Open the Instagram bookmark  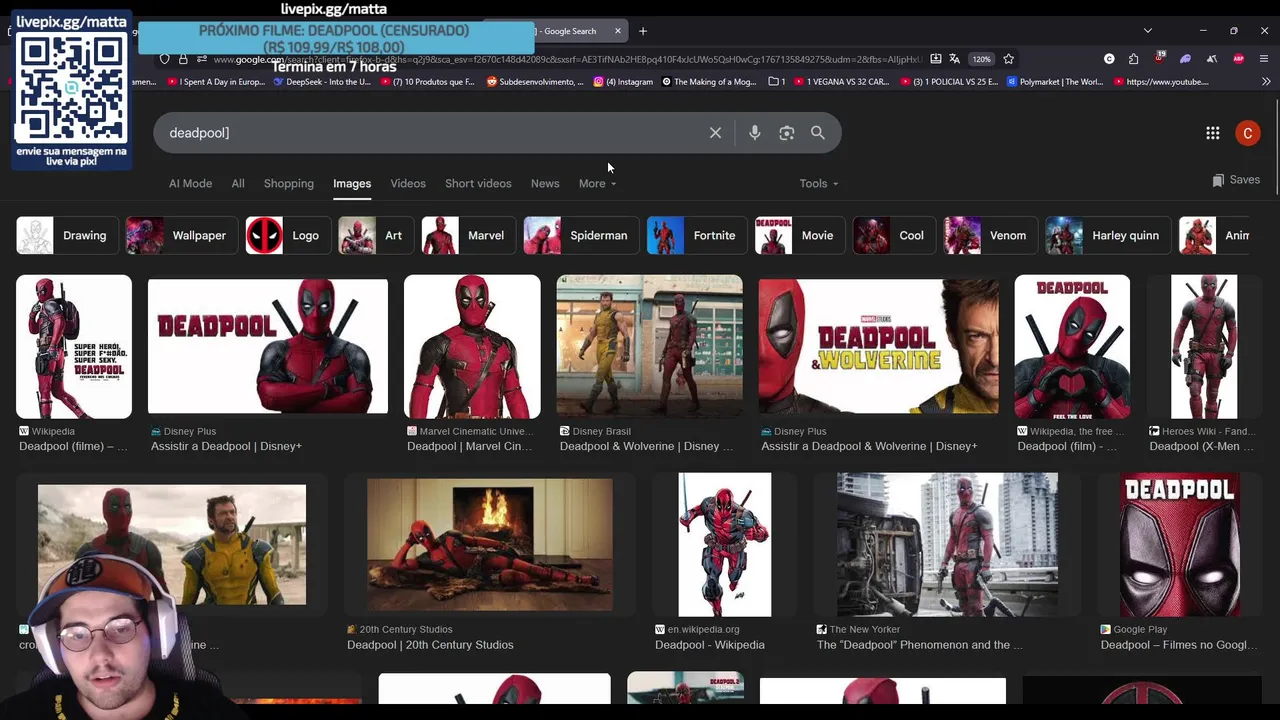pos(623,82)
